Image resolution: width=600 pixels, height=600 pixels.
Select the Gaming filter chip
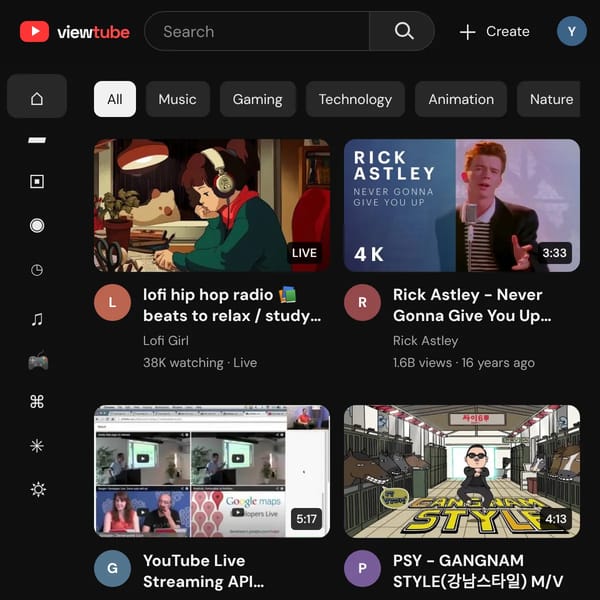258,99
